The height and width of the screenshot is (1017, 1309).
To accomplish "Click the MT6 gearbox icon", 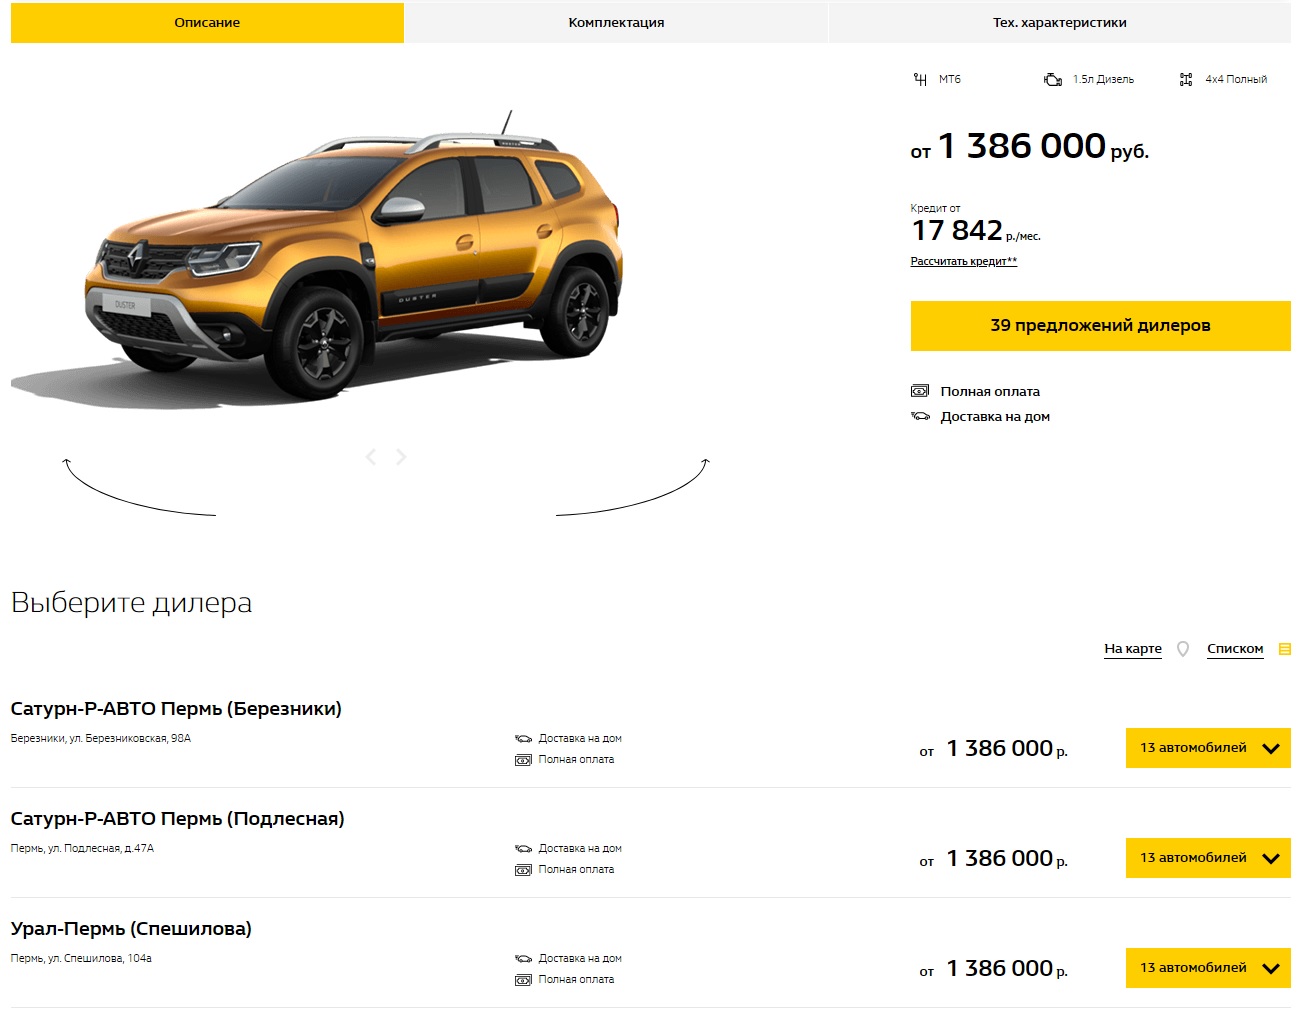I will coord(920,79).
